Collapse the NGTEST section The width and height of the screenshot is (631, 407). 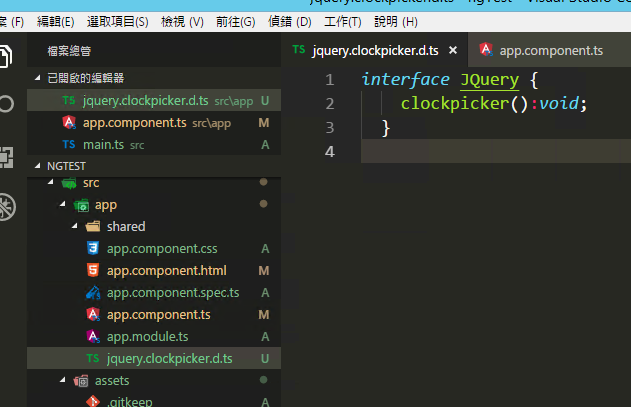click(37, 165)
